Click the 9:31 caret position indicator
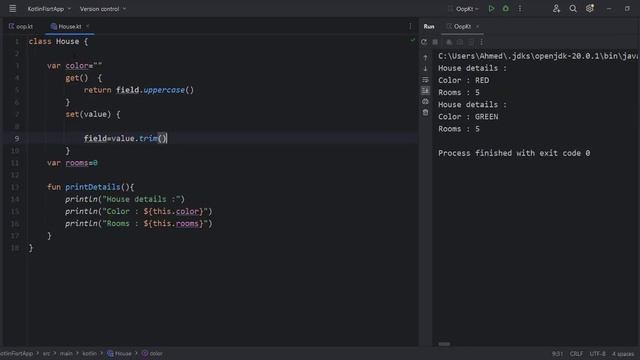The height and width of the screenshot is (360, 640). tap(557, 354)
